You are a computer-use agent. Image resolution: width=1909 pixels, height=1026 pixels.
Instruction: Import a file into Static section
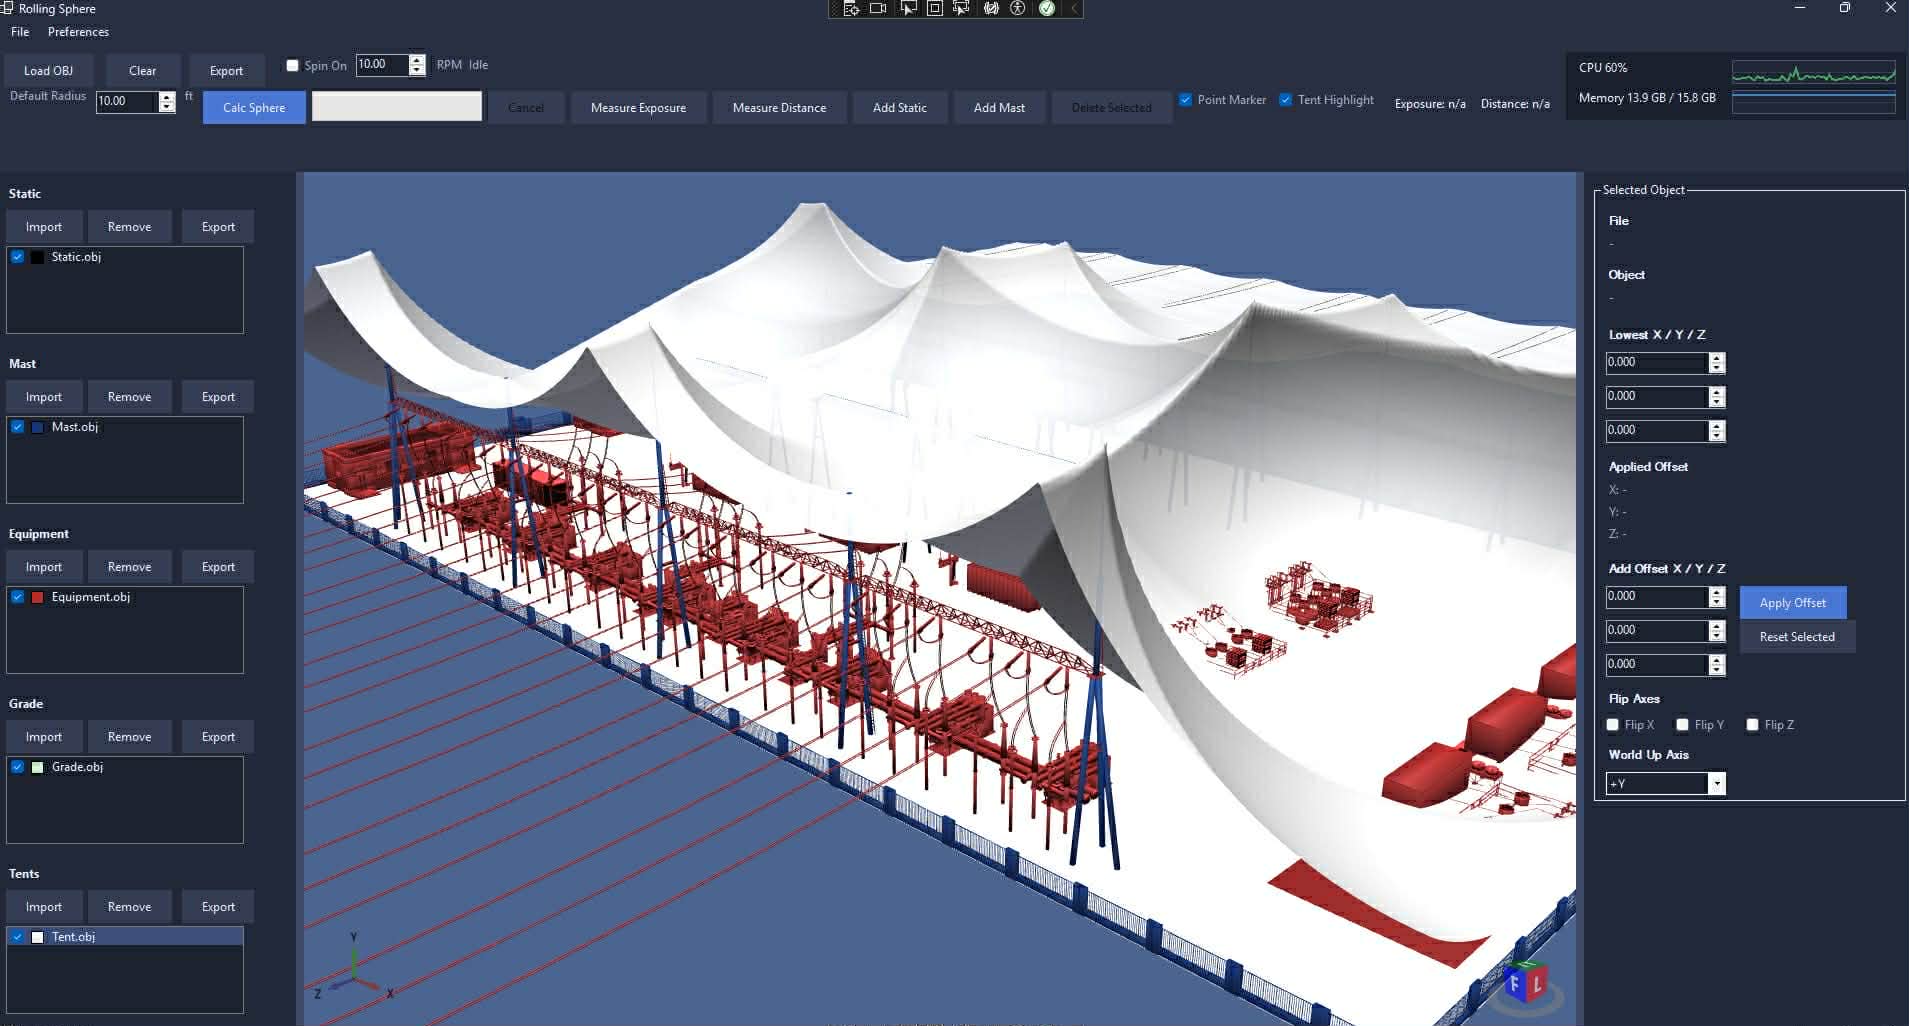44,227
